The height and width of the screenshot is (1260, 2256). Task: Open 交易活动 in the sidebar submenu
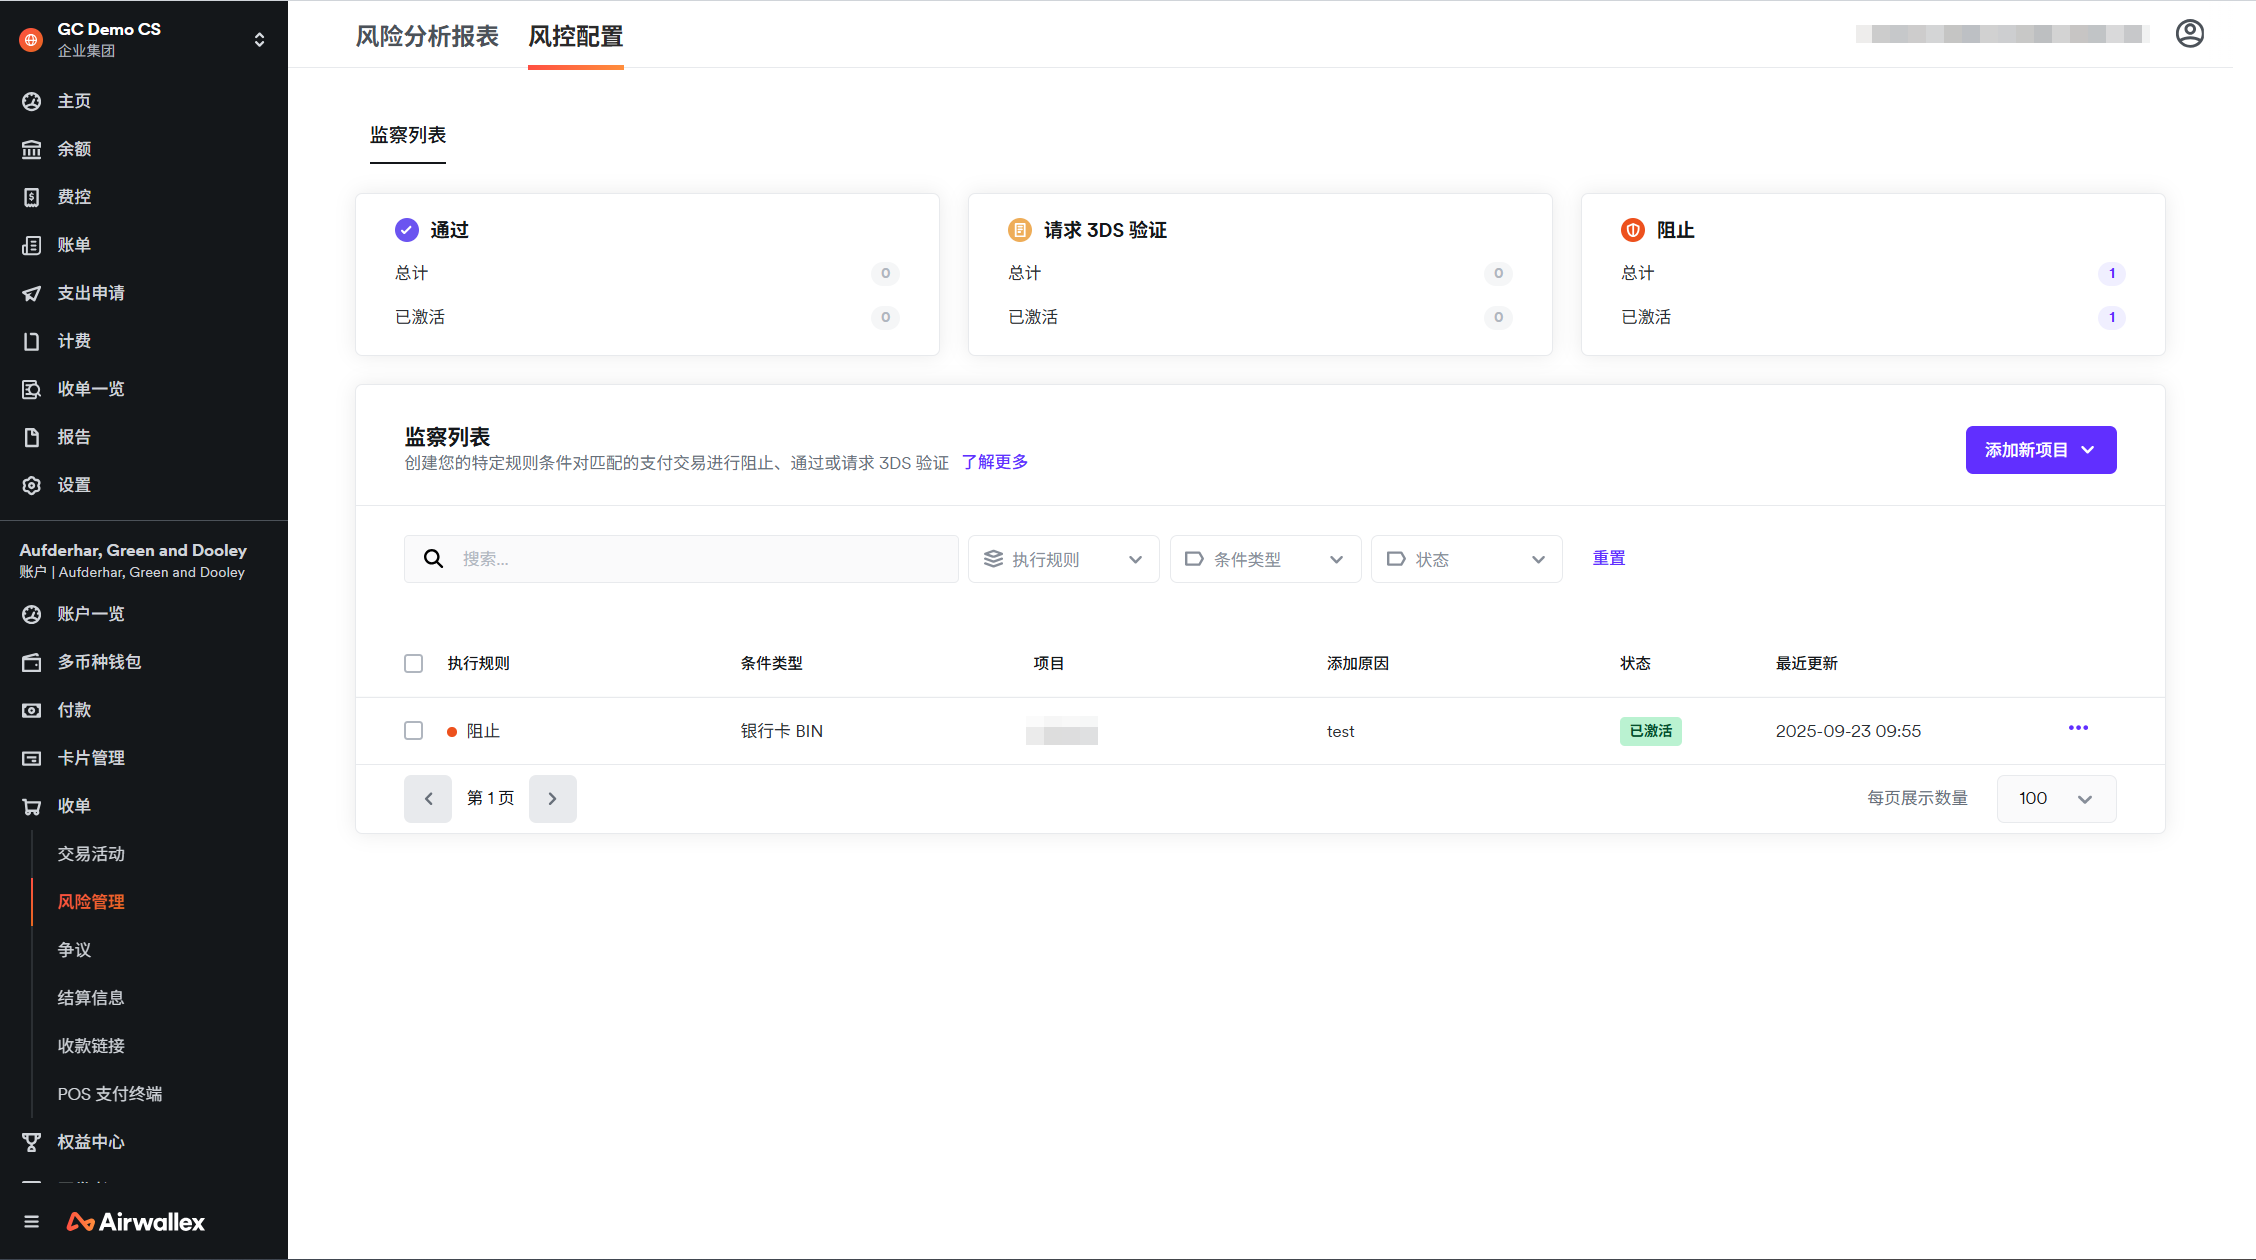click(91, 854)
